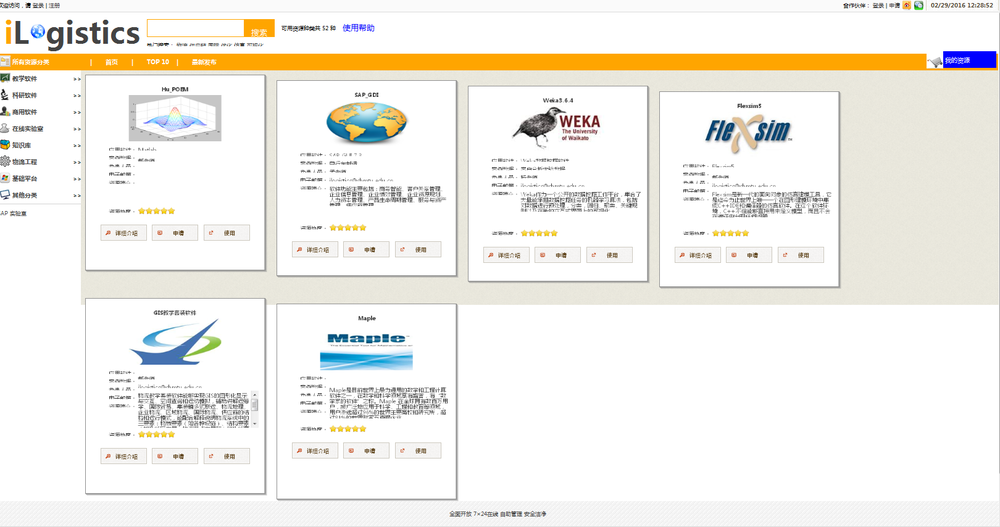
Task: Click the 知识库 category icon
Action: pos(5,145)
